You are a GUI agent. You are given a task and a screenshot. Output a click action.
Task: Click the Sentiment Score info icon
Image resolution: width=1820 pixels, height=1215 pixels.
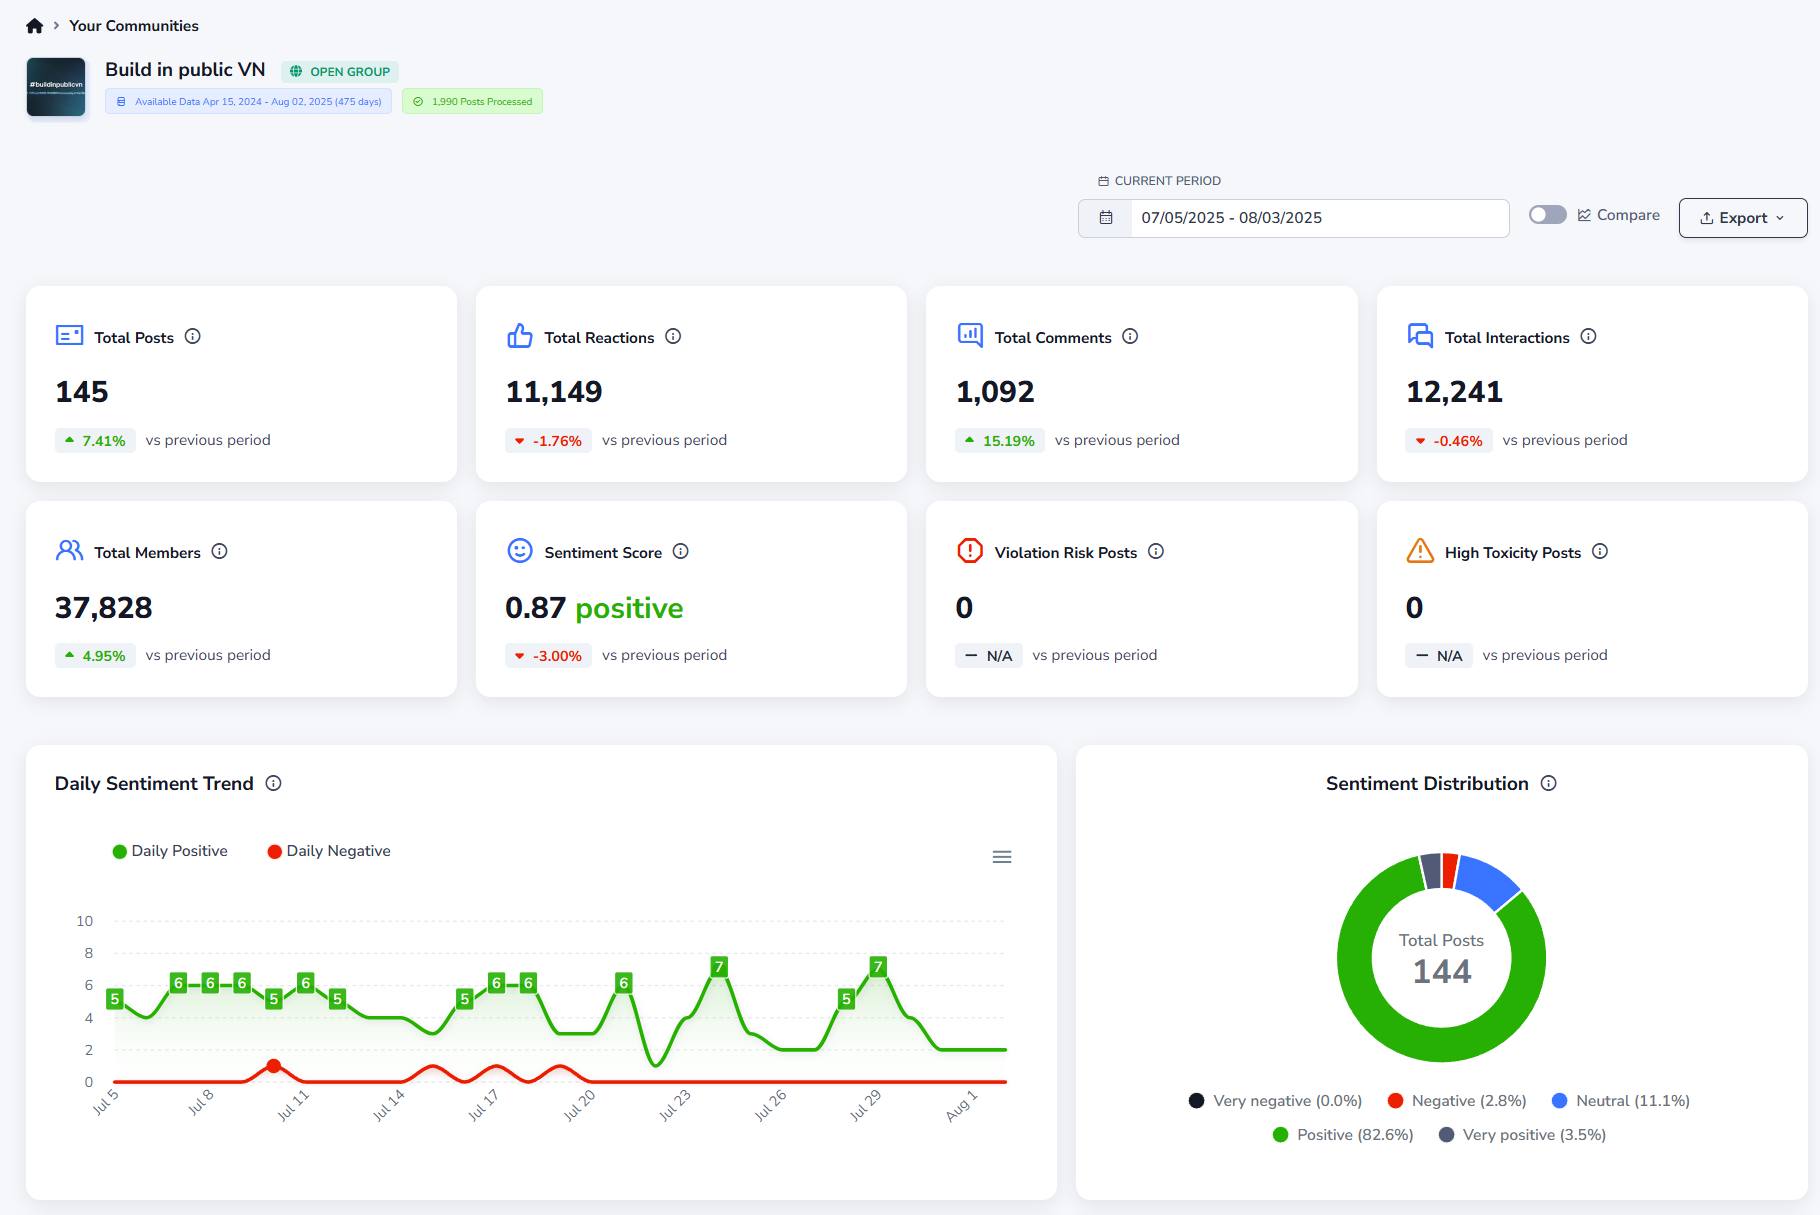(x=680, y=552)
